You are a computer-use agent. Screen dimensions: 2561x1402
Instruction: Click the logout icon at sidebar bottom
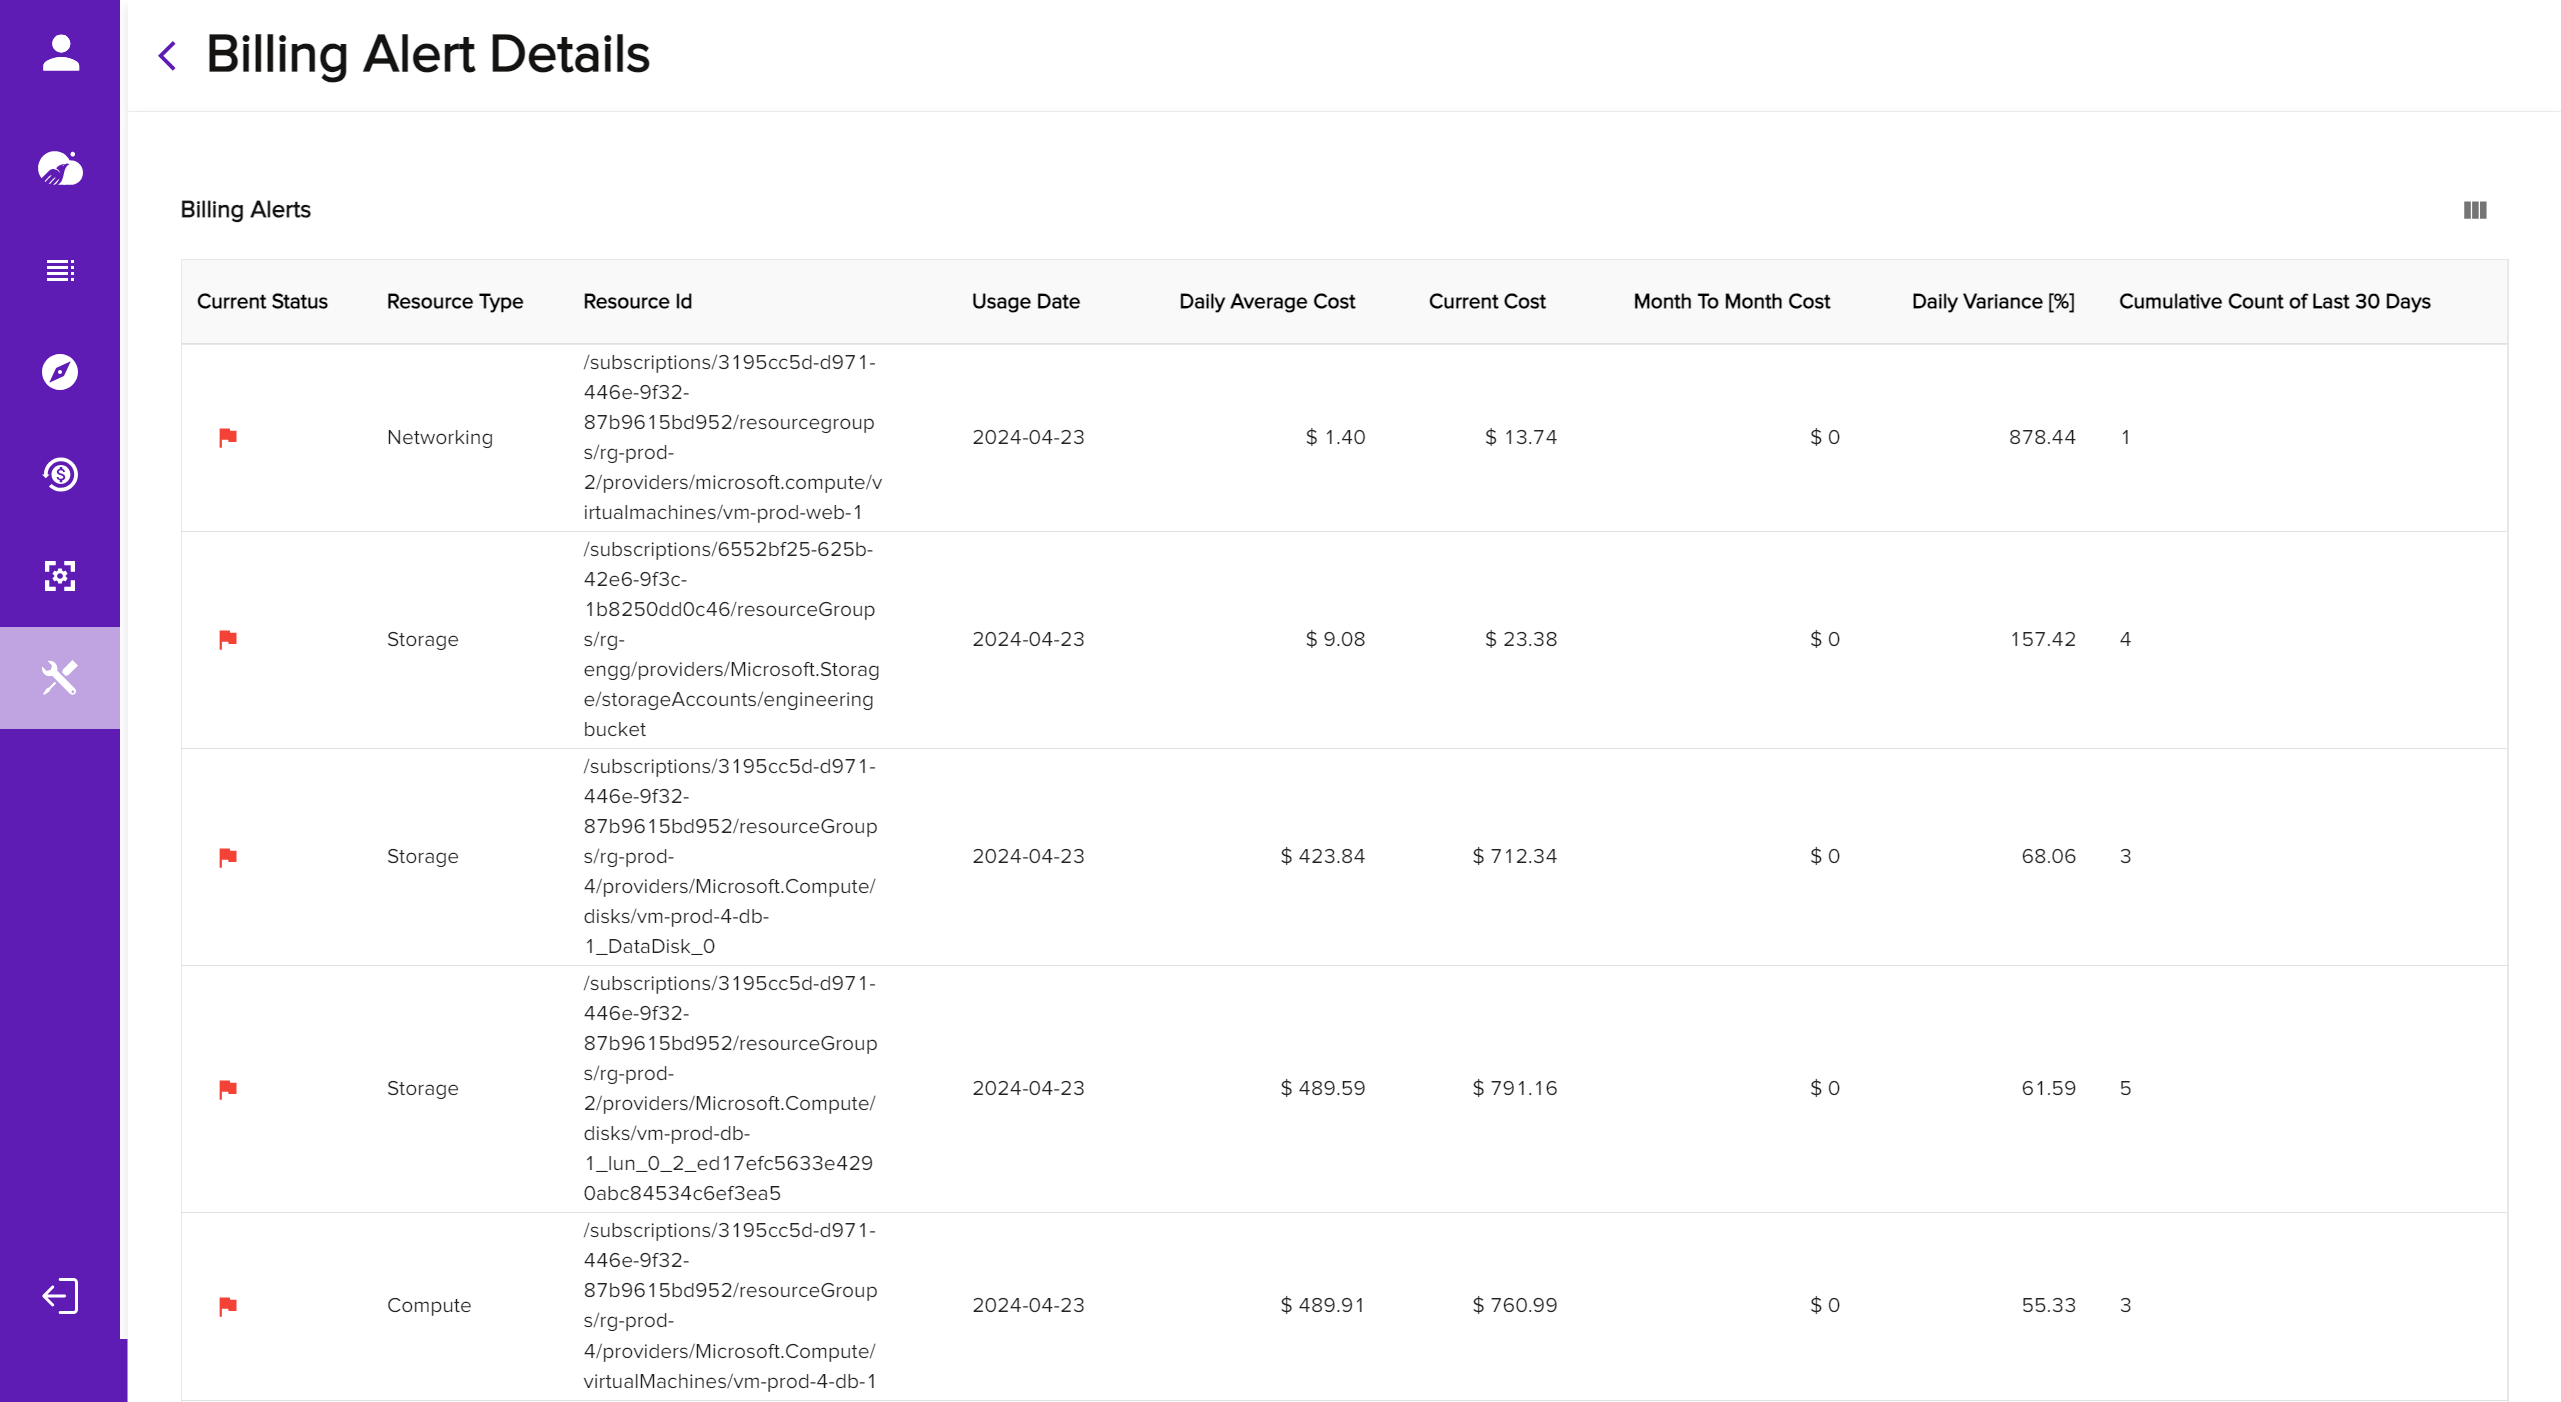coord(60,1296)
